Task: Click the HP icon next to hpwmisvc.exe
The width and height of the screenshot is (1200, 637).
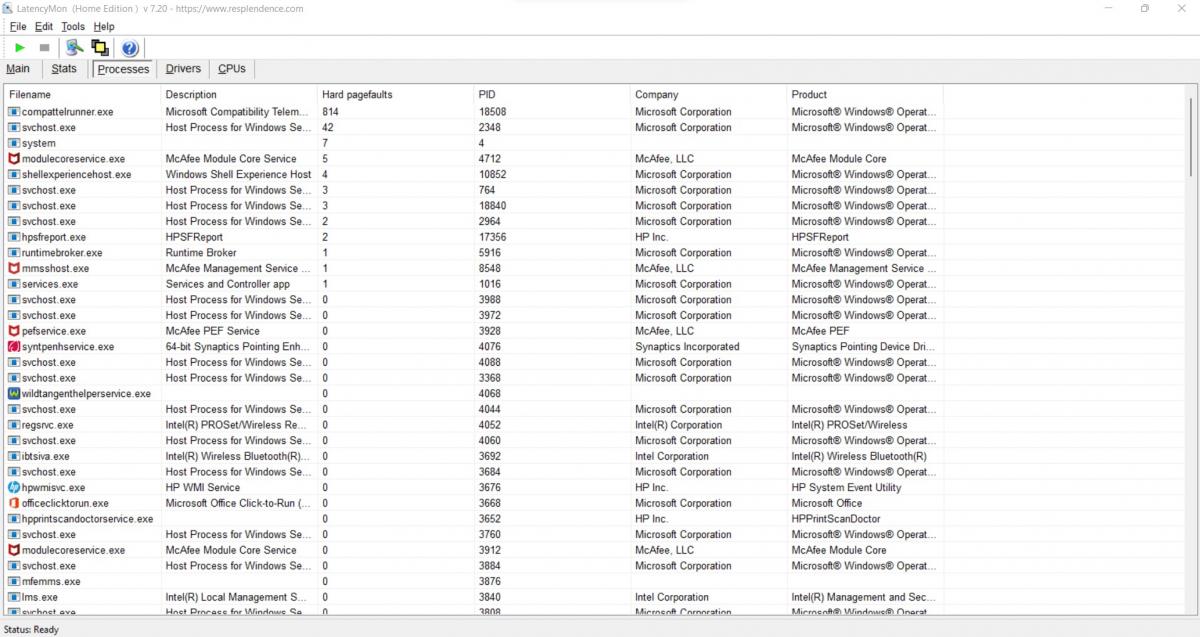Action: point(14,487)
